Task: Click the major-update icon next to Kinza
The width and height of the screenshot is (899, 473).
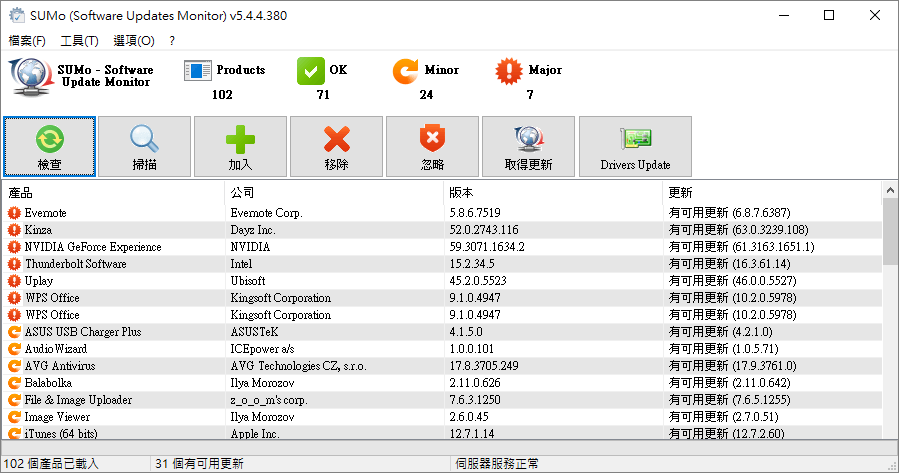Action: [x=14, y=230]
